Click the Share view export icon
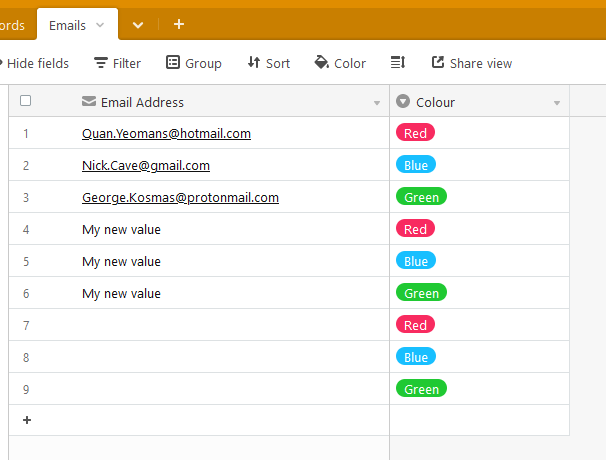Viewport: 606px width, 460px height. [x=438, y=62]
